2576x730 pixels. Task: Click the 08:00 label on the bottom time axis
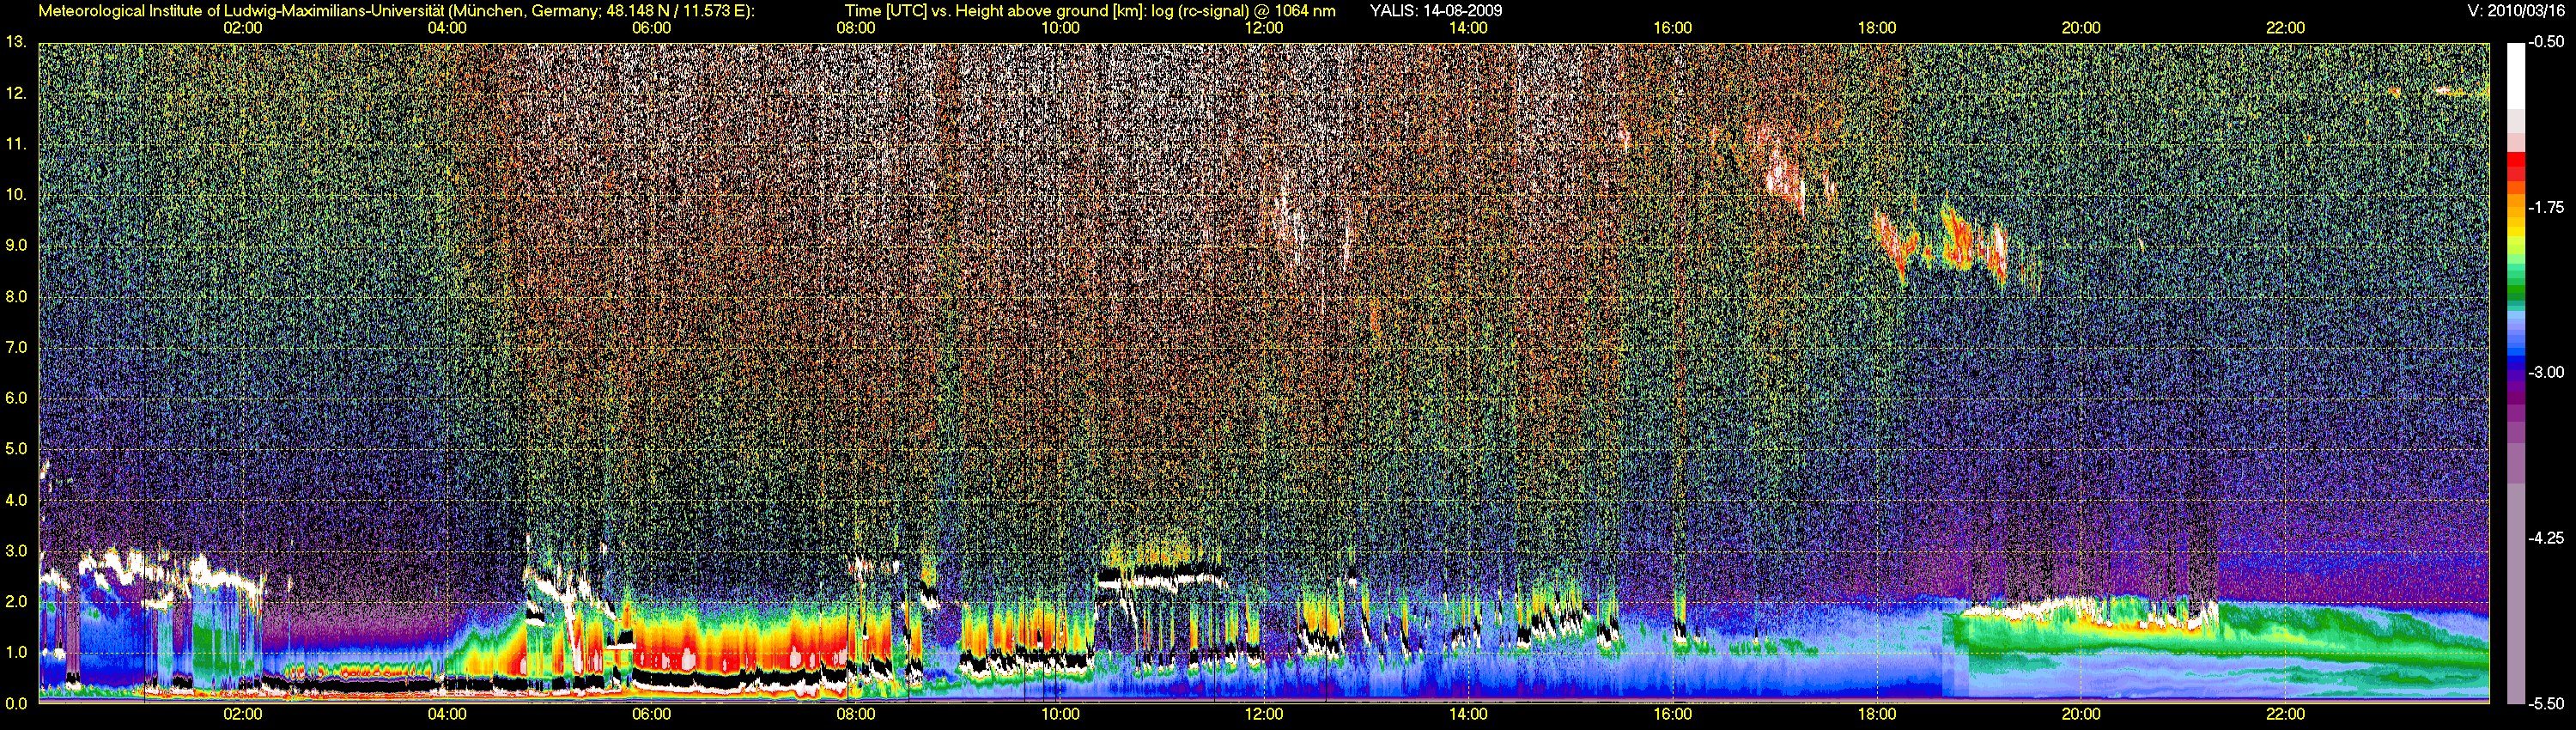tap(856, 714)
